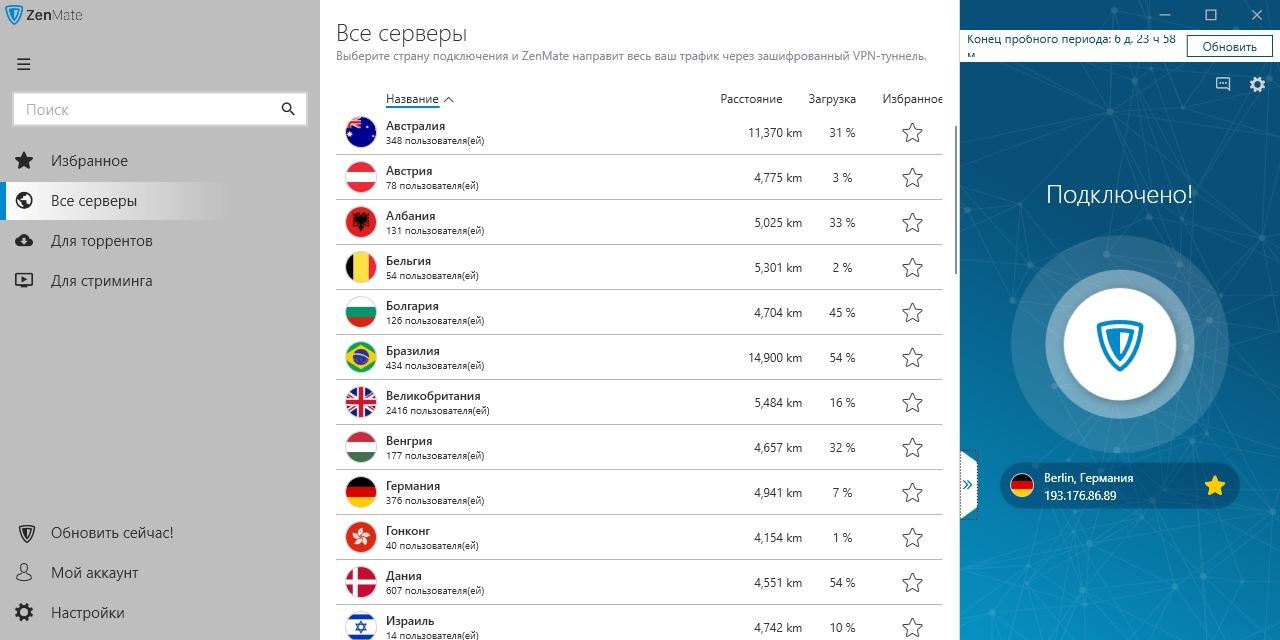Toggle the favorite star for Венгрия
Viewport: 1280px width, 640px height.
(912, 448)
